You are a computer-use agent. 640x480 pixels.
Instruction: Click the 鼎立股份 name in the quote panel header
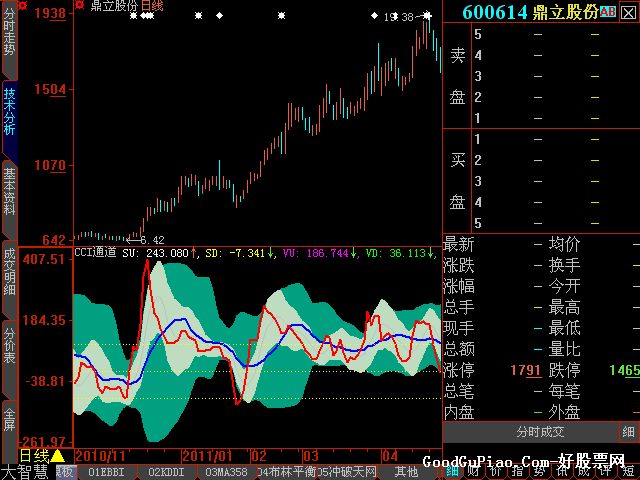click(x=566, y=12)
